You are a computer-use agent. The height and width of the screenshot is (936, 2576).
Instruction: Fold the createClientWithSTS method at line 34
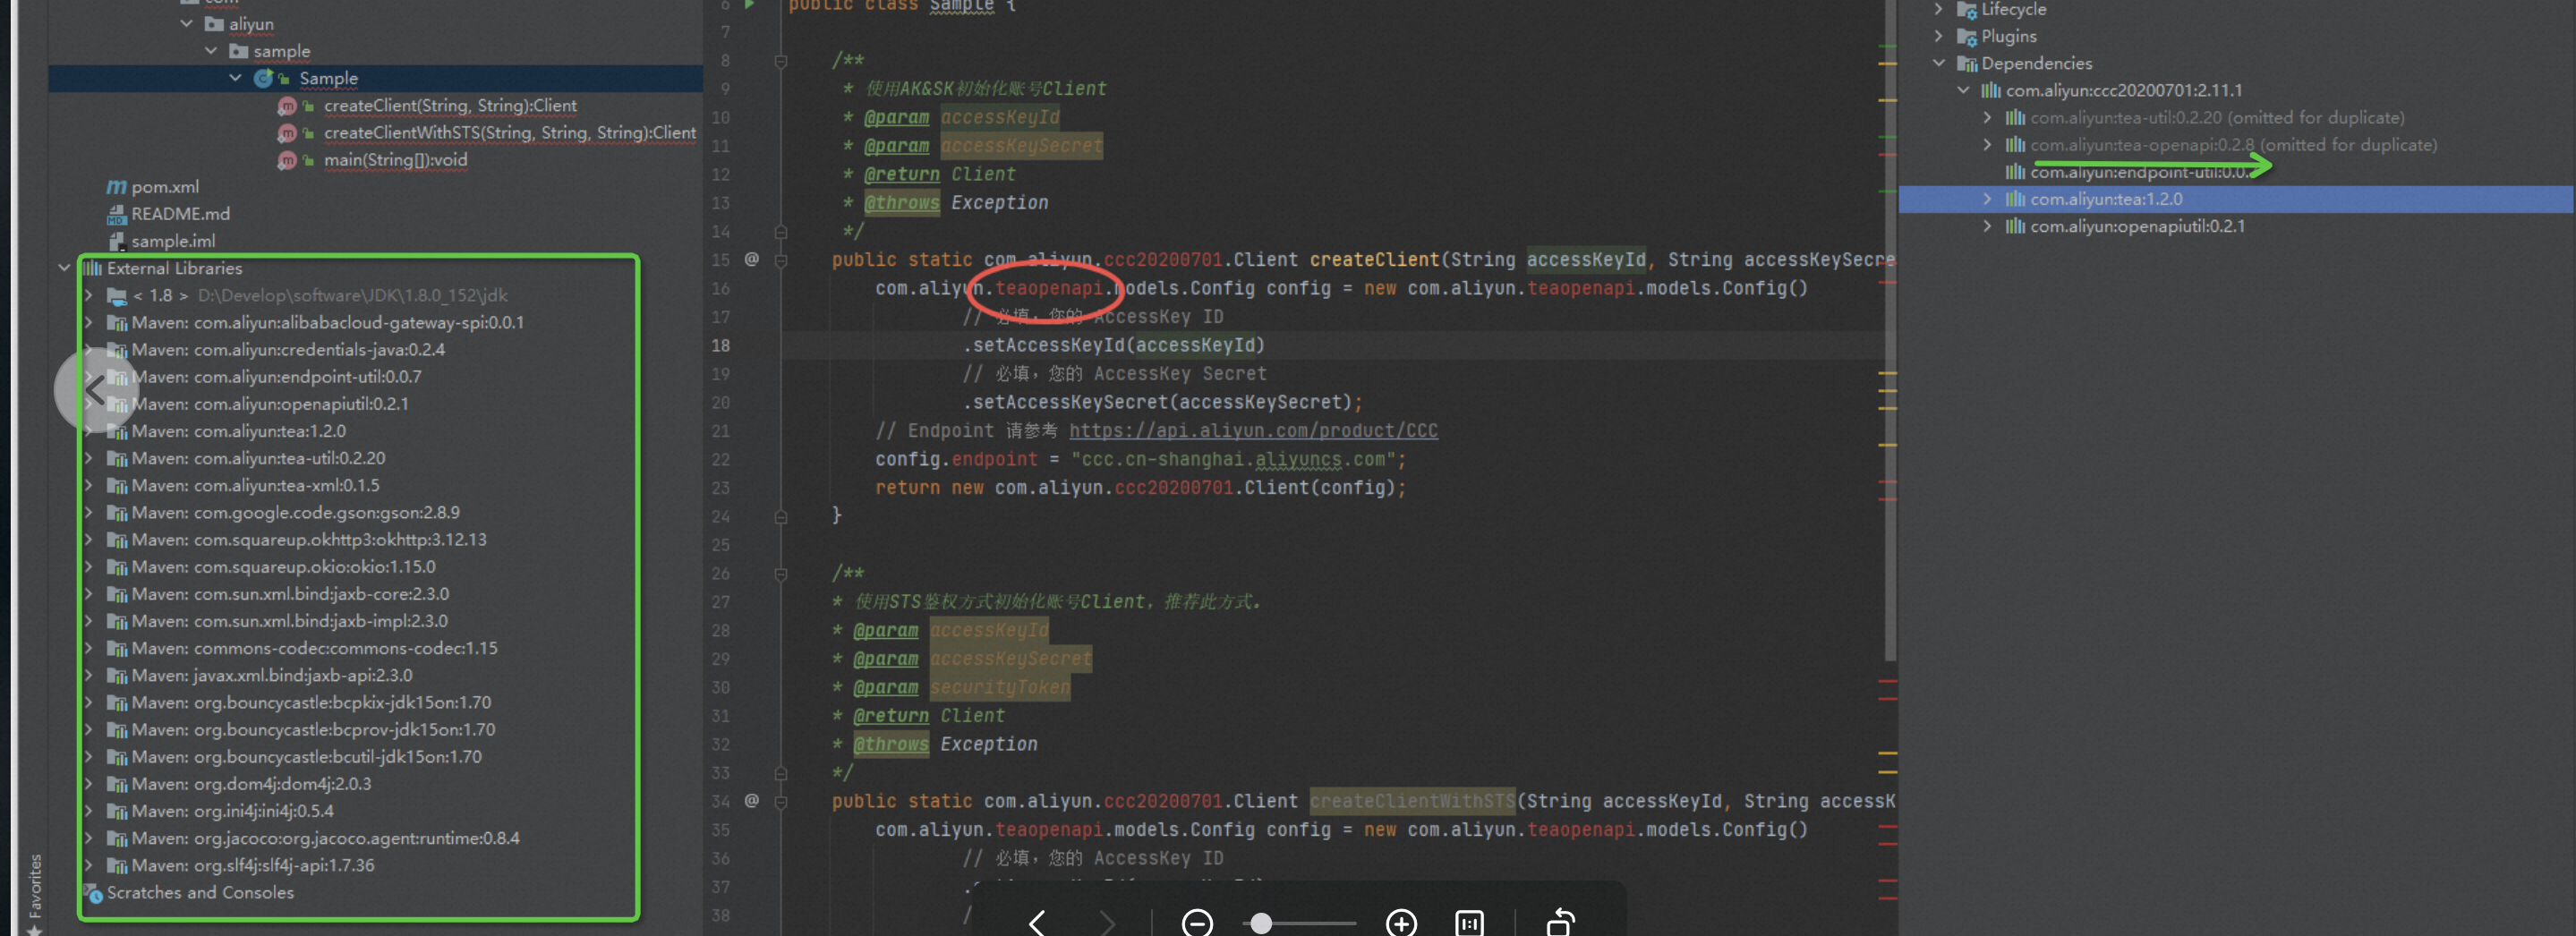[x=781, y=801]
